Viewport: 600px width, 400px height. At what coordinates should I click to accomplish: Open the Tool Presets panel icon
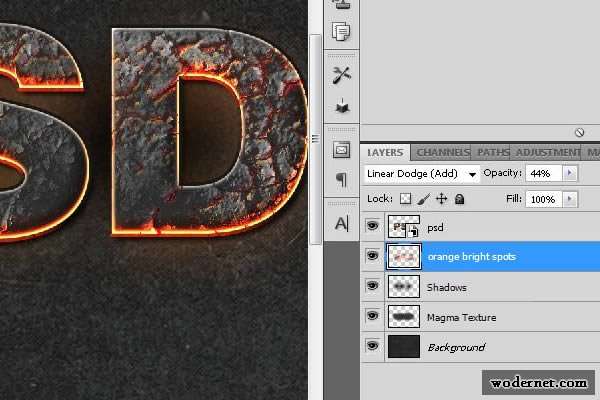tap(341, 75)
